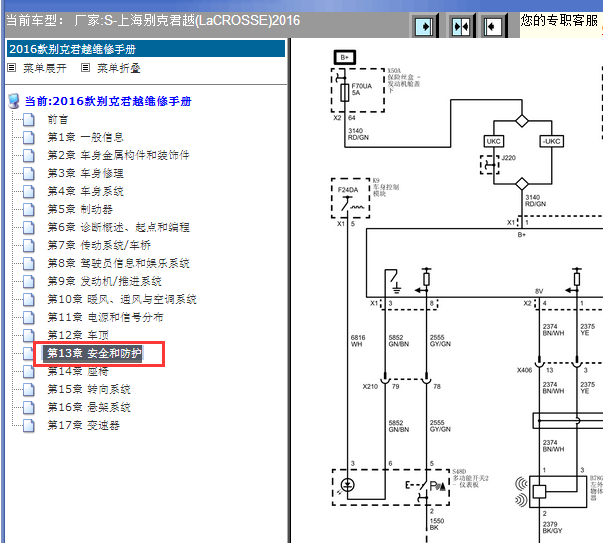Image resolution: width=603 pixels, height=543 pixels.
Task: Open 第6章 诊断概述、起点和编程
Action: tap(118, 227)
